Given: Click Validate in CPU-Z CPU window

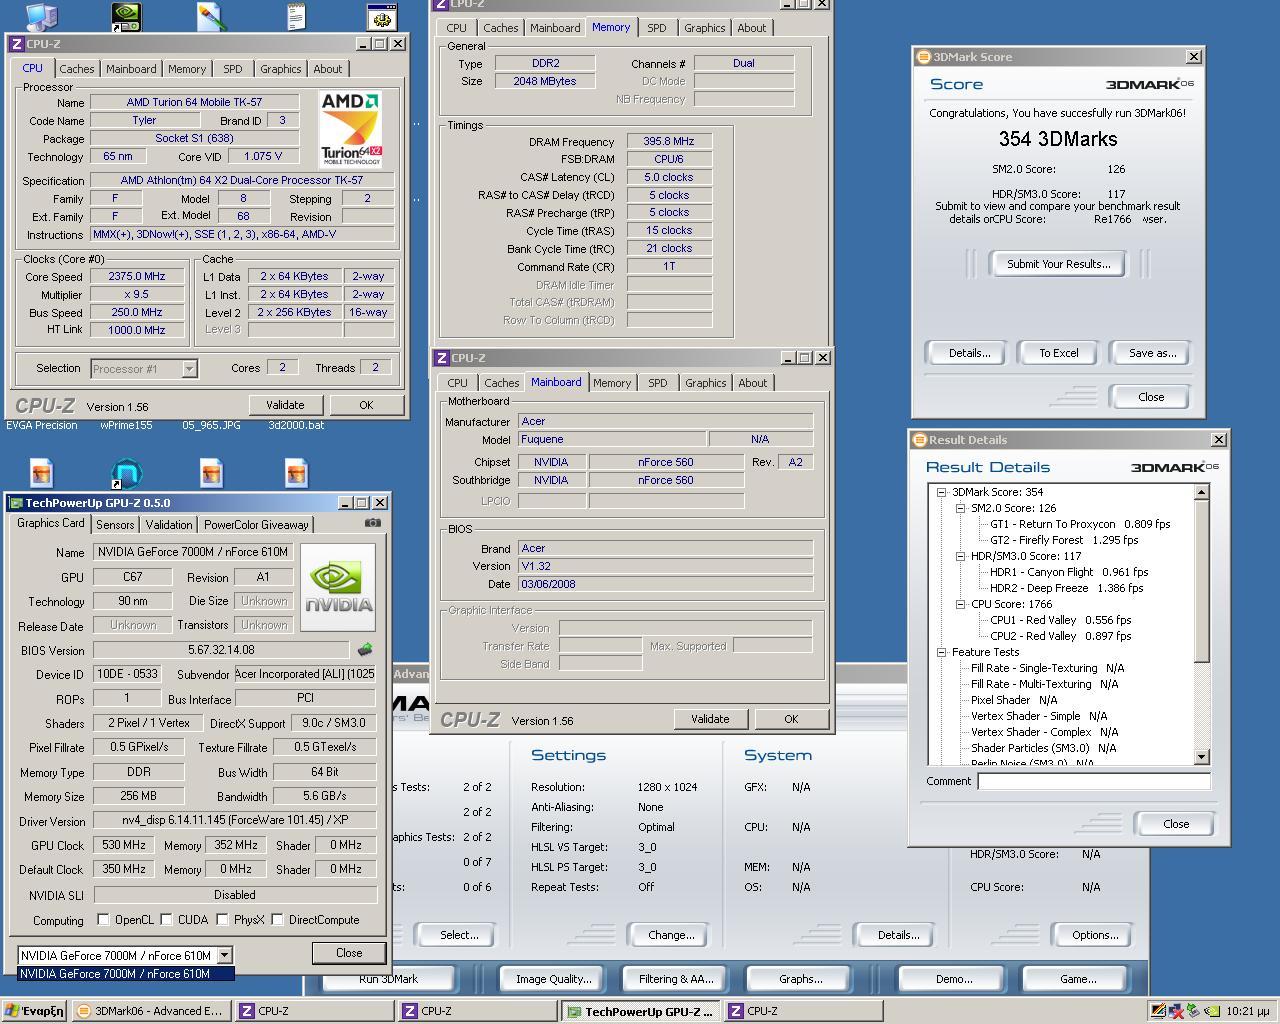Looking at the screenshot, I should [285, 405].
